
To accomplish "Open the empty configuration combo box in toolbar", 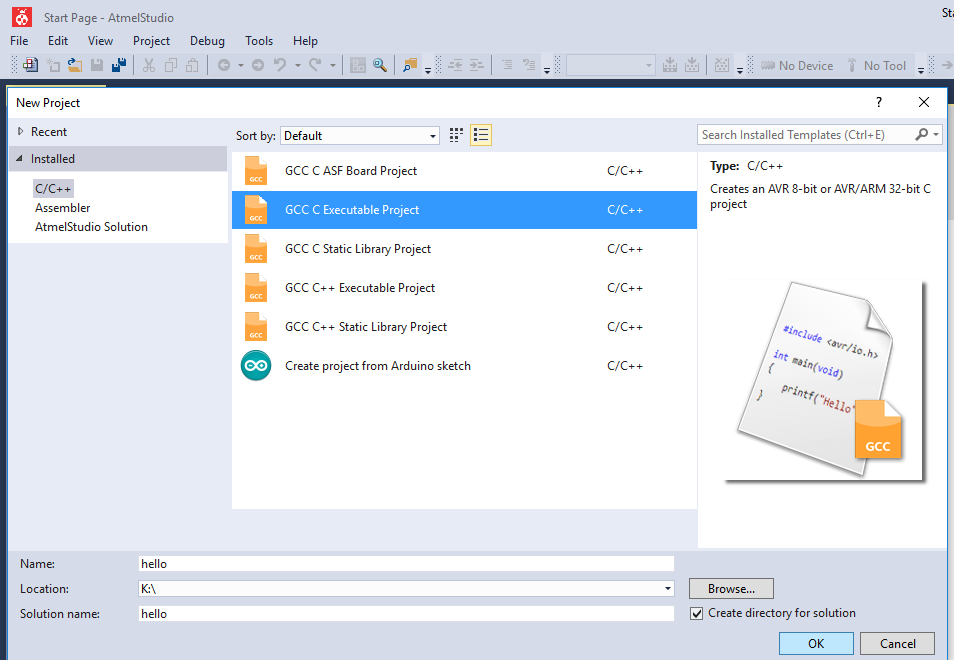I will 610,65.
